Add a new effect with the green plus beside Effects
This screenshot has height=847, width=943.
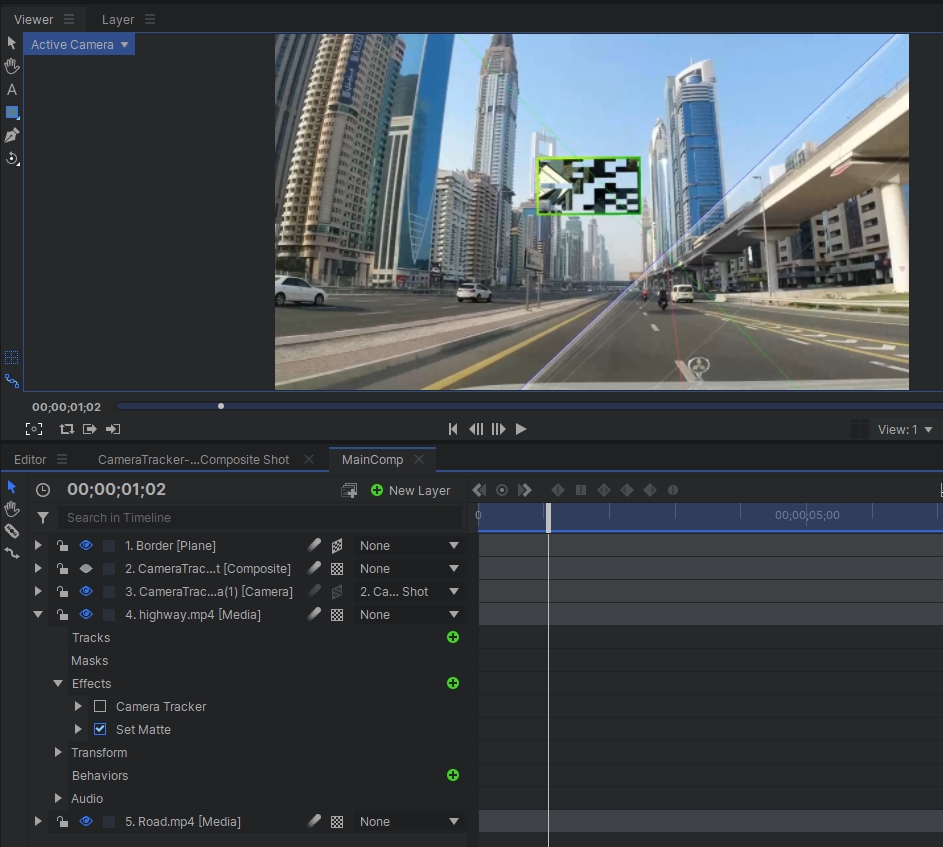(453, 683)
